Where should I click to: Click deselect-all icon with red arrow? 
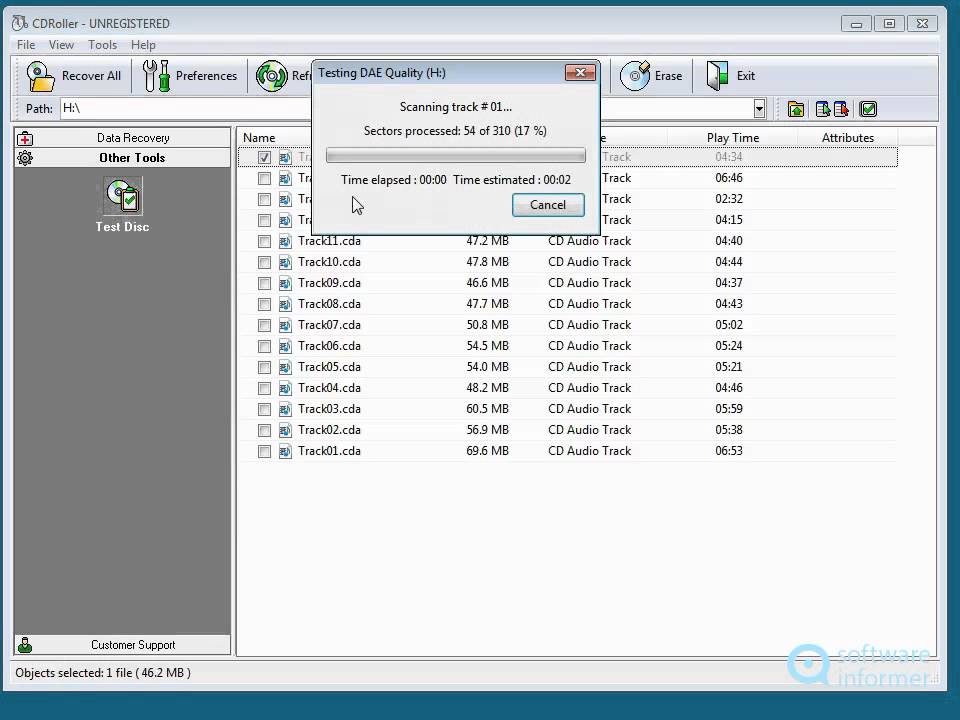[841, 110]
